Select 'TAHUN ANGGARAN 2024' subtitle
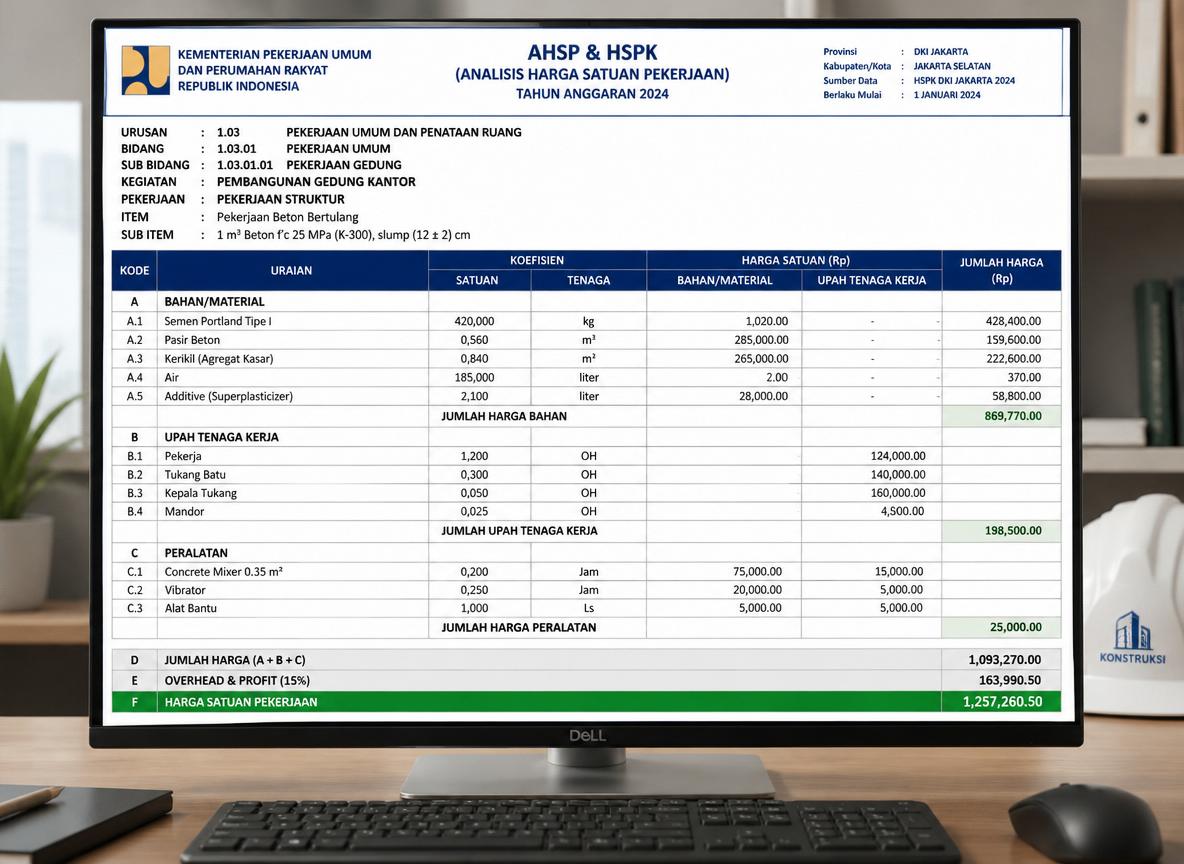Viewport: 1184px width, 864px height. (x=592, y=94)
